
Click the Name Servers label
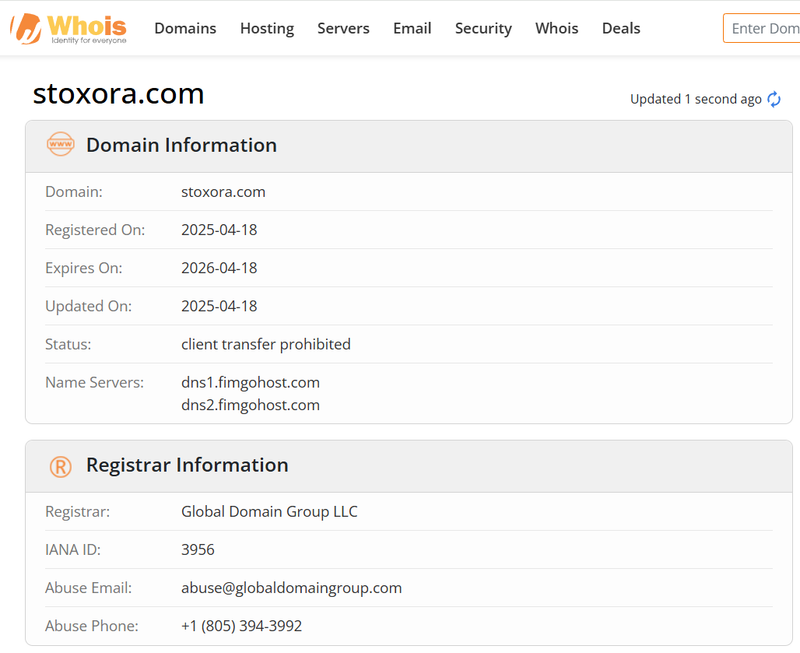pyautogui.click(x=94, y=383)
